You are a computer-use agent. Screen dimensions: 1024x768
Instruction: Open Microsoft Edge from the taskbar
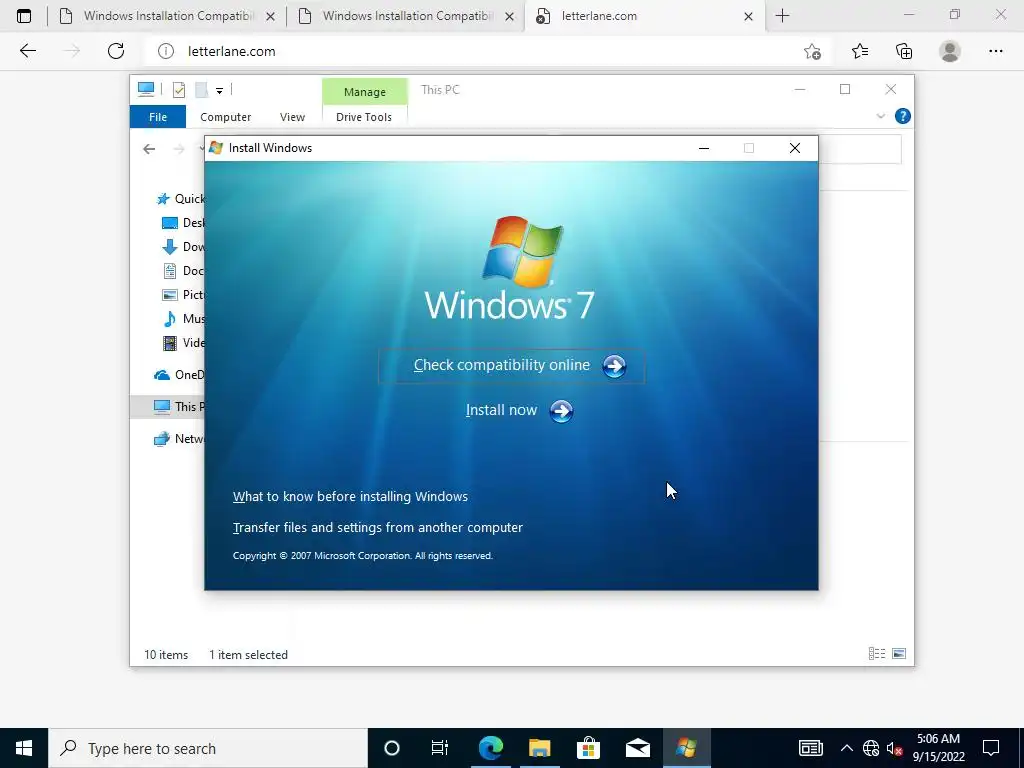tap(490, 748)
